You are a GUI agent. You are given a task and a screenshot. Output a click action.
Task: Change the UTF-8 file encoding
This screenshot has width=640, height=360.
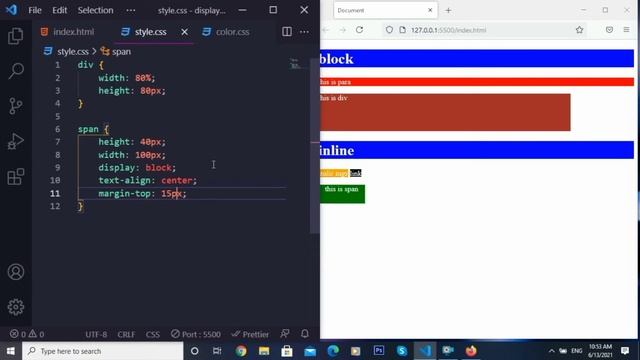[x=96, y=334]
